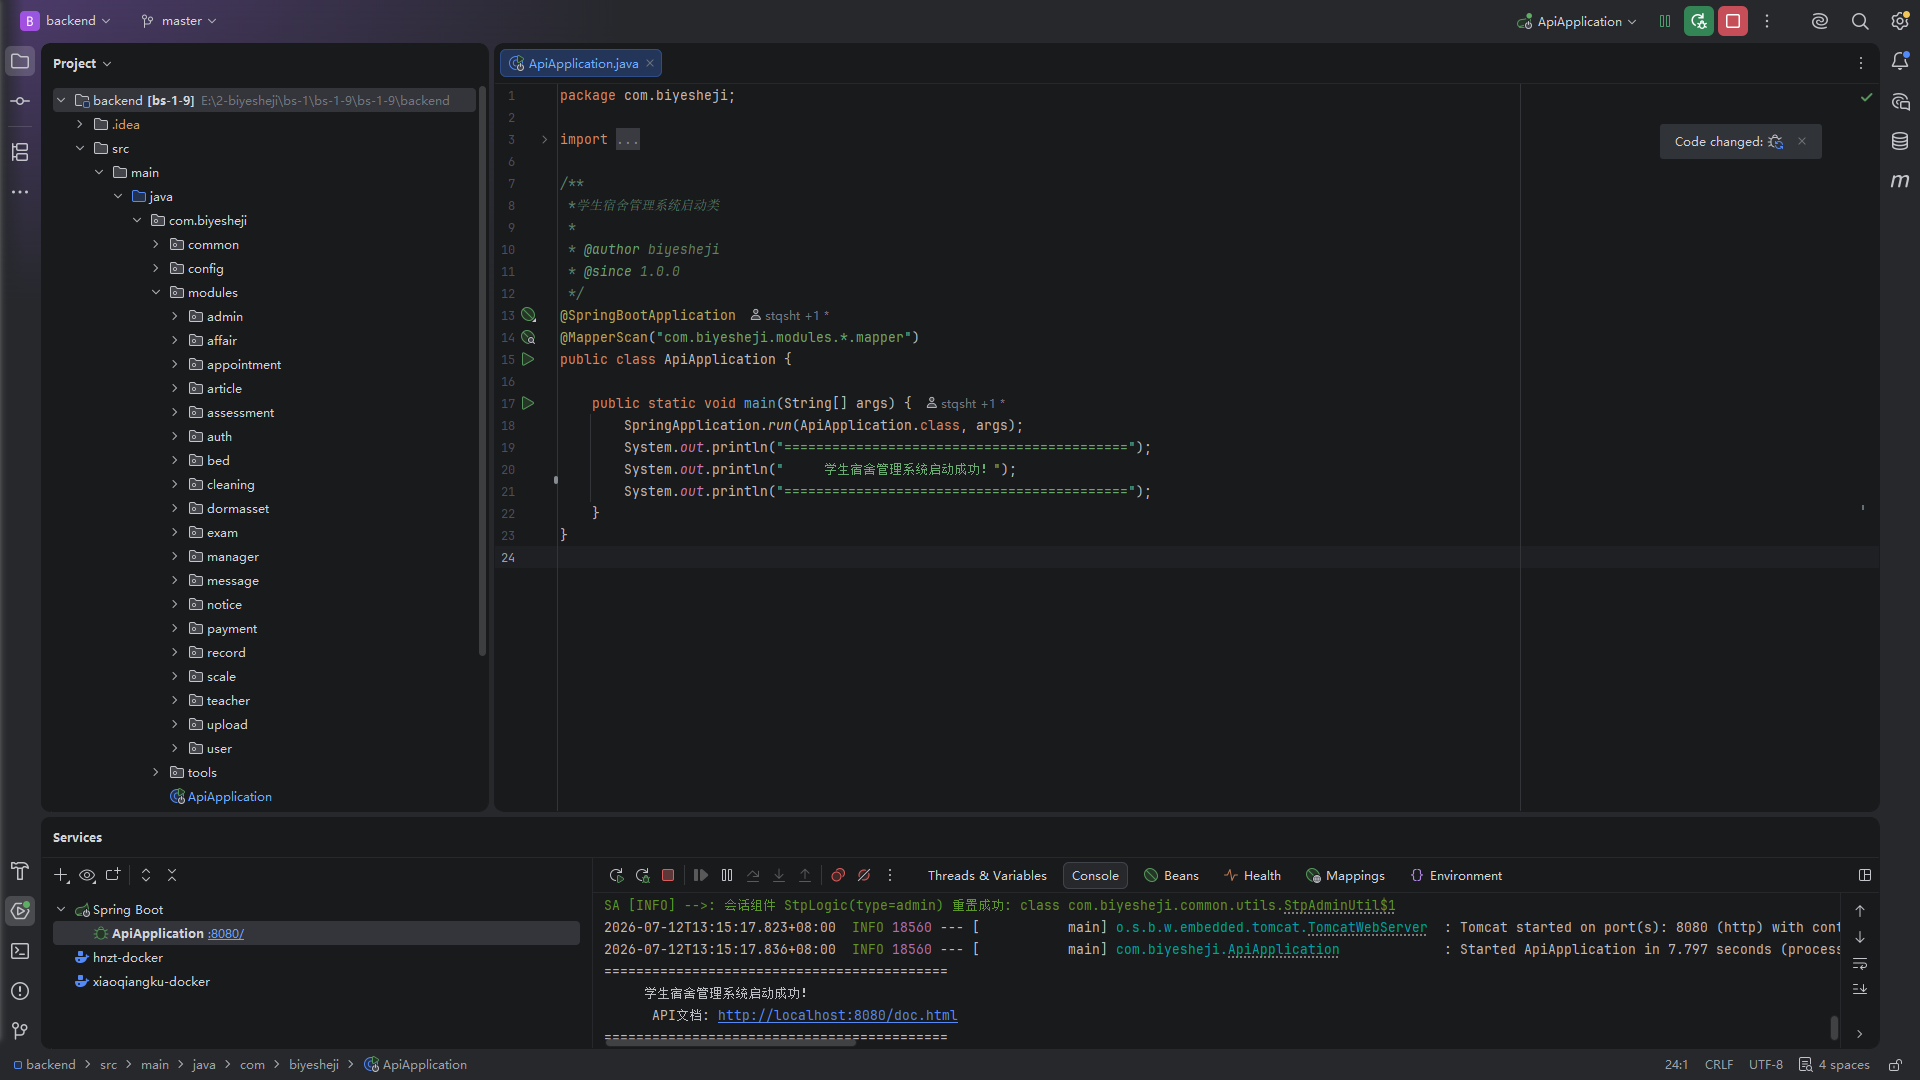Open the Maven tool window
Viewport: 1920px width, 1080px height.
1900,181
